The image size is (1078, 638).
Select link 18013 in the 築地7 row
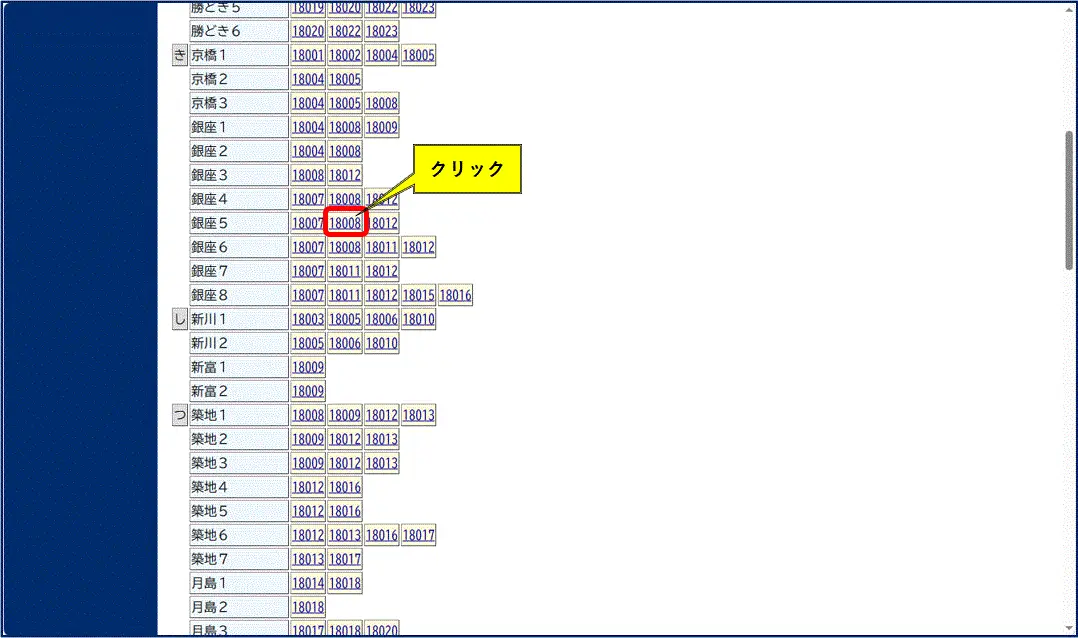(x=308, y=559)
